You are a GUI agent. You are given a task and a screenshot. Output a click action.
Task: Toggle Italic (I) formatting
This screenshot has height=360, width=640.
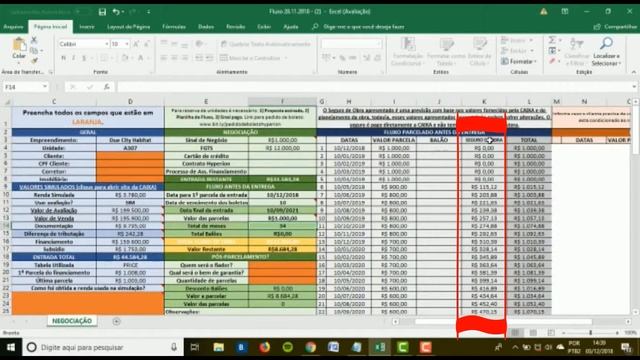pos(73,58)
